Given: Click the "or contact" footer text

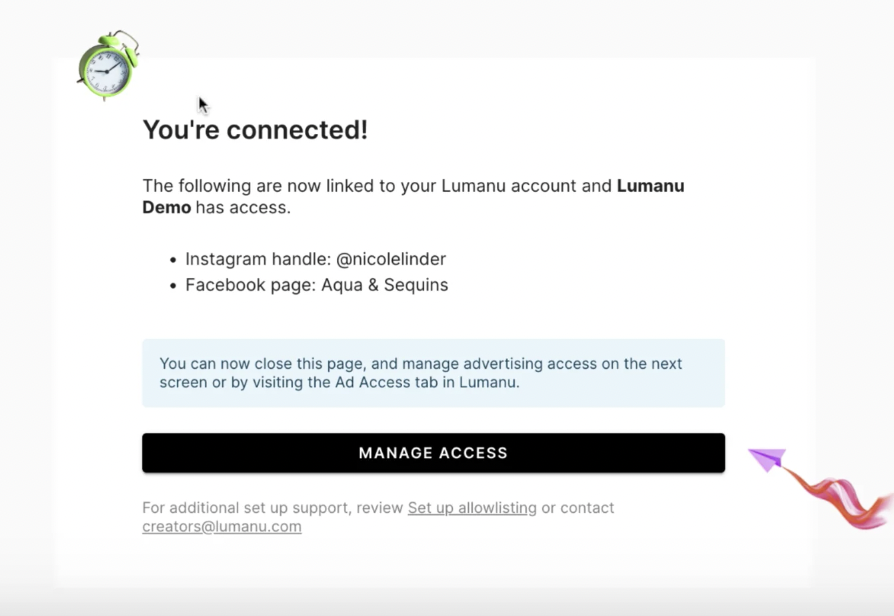Looking at the screenshot, I should [578, 508].
